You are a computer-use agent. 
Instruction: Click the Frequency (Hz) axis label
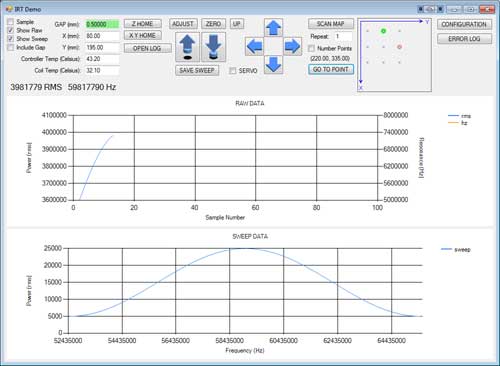[x=245, y=350]
